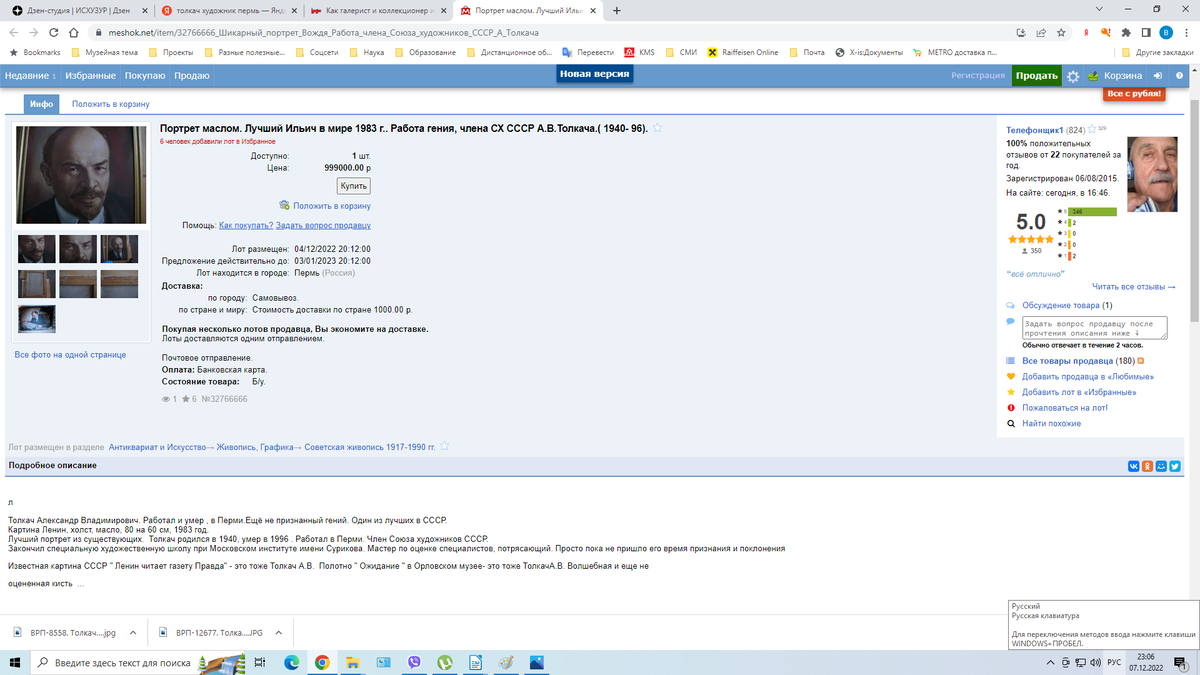Open Избранные in site header
The width and height of the screenshot is (1200, 675).
tap(92, 76)
